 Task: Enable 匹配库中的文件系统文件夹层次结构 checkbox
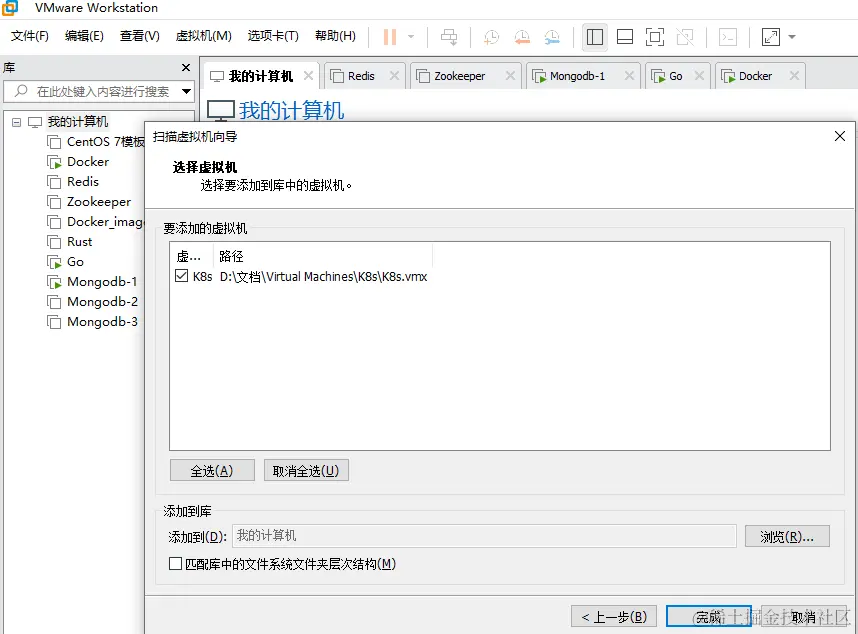[x=176, y=563]
